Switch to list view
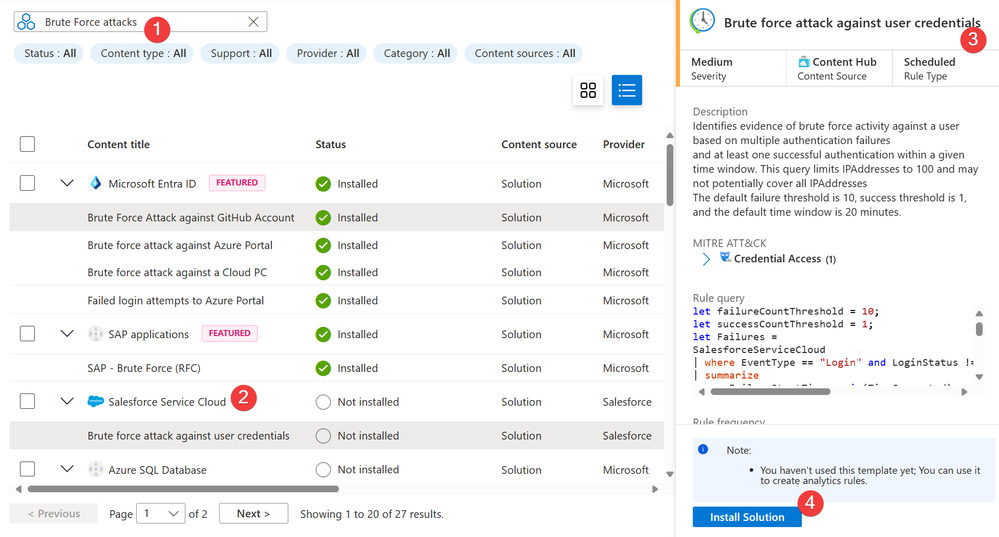The width and height of the screenshot is (999, 537). 626,90
